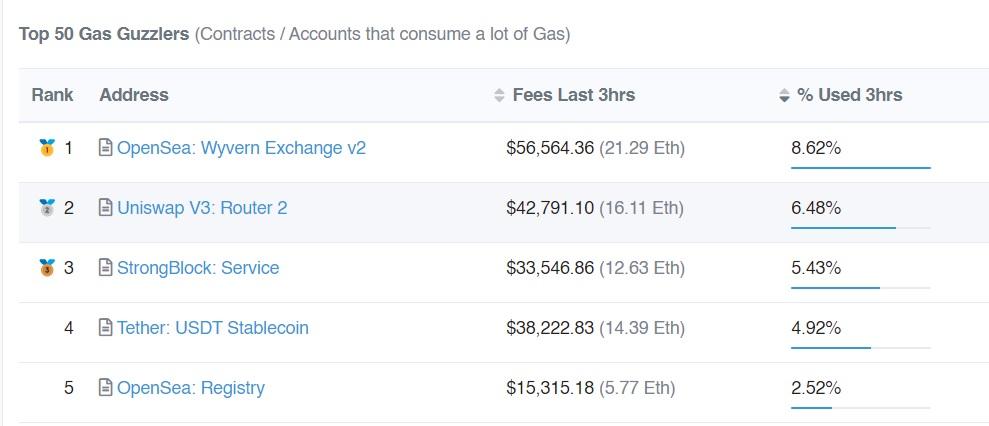The width and height of the screenshot is (989, 426).
Task: Click the gold medal icon for rank 1
Action: pyautogui.click(x=46, y=148)
